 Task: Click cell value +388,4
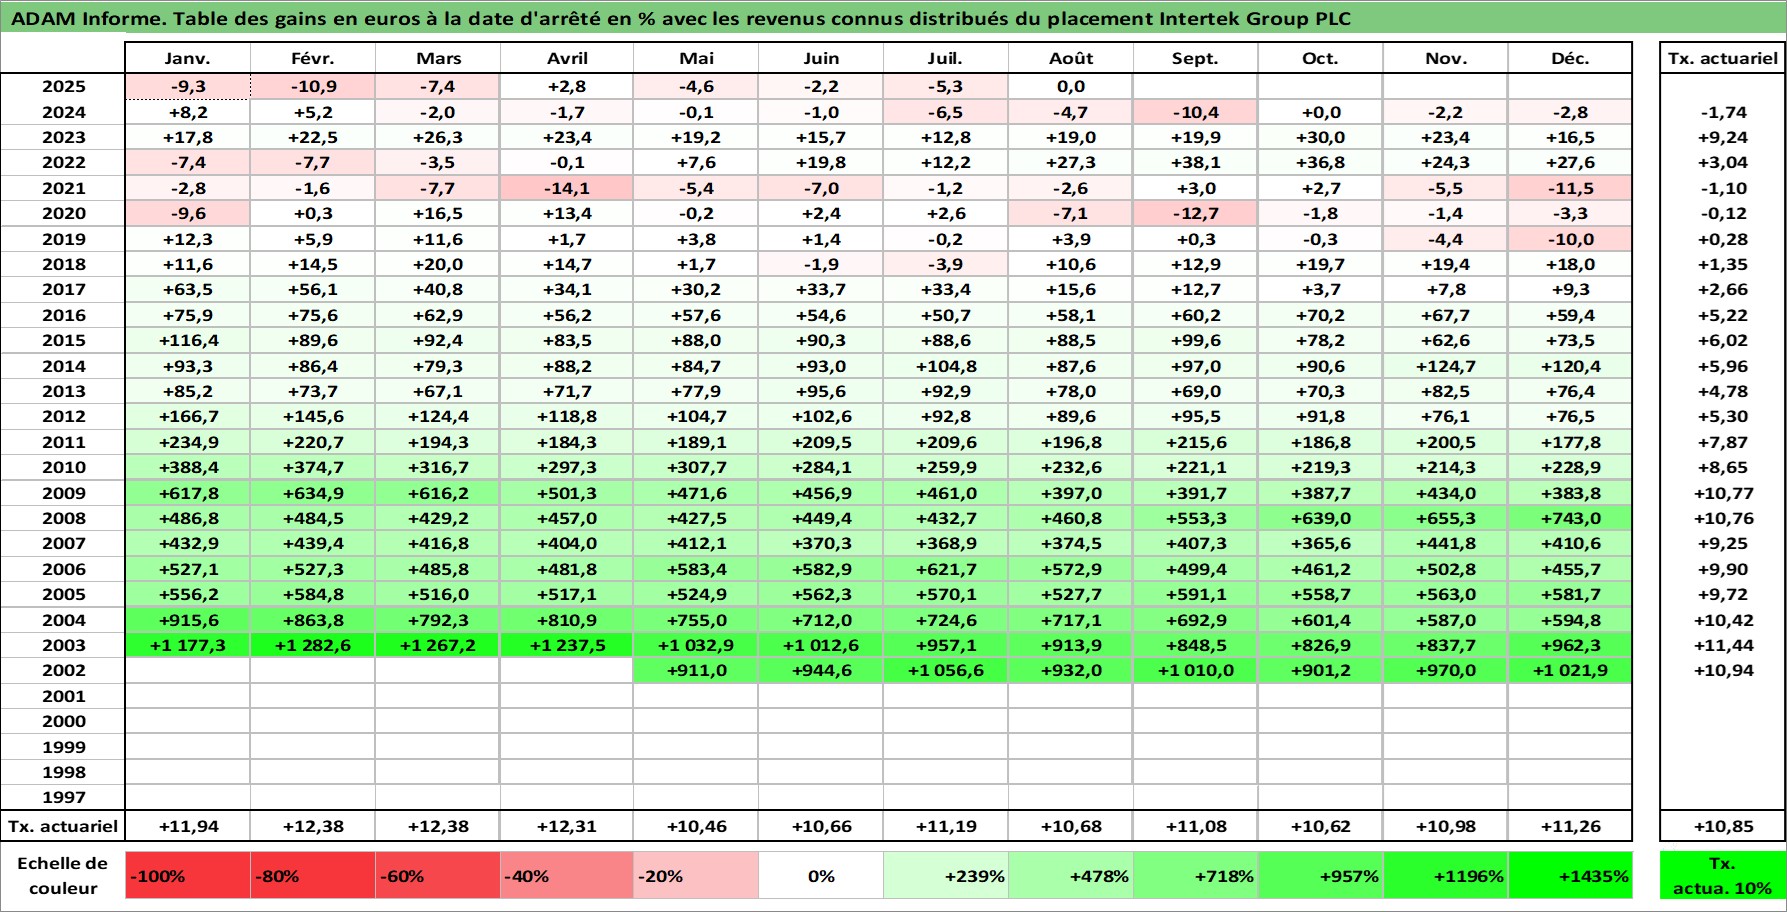(187, 467)
